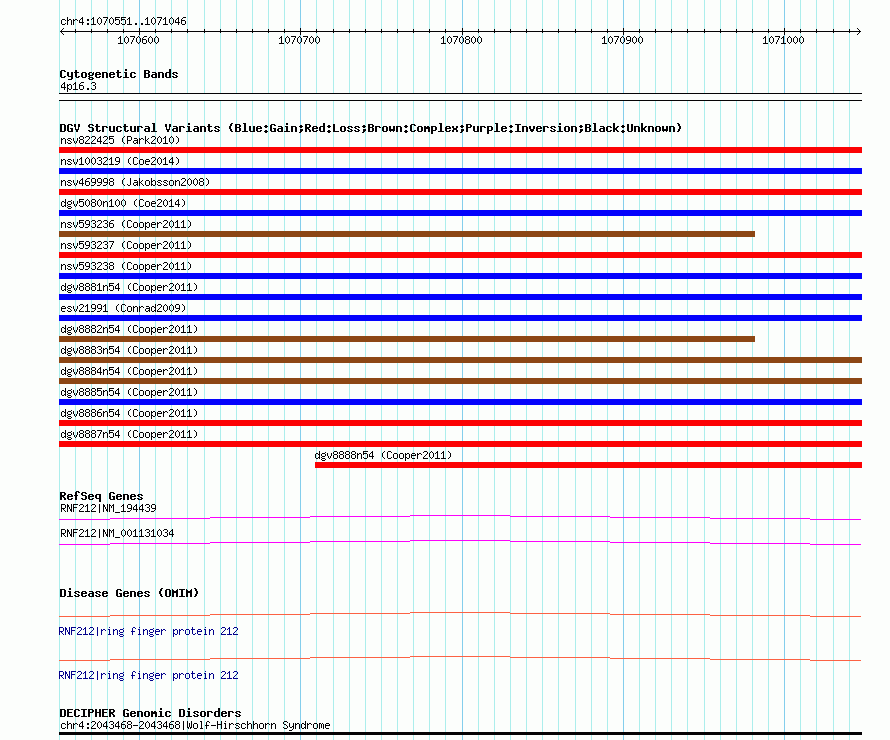Screen dimensions: 890x740
Task: Click the dgv8887n54 (Cooper2011) label
Action: [129, 434]
